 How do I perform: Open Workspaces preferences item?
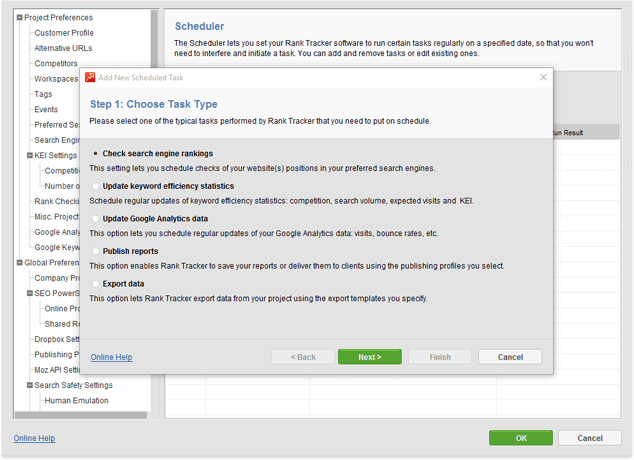[x=56, y=79]
